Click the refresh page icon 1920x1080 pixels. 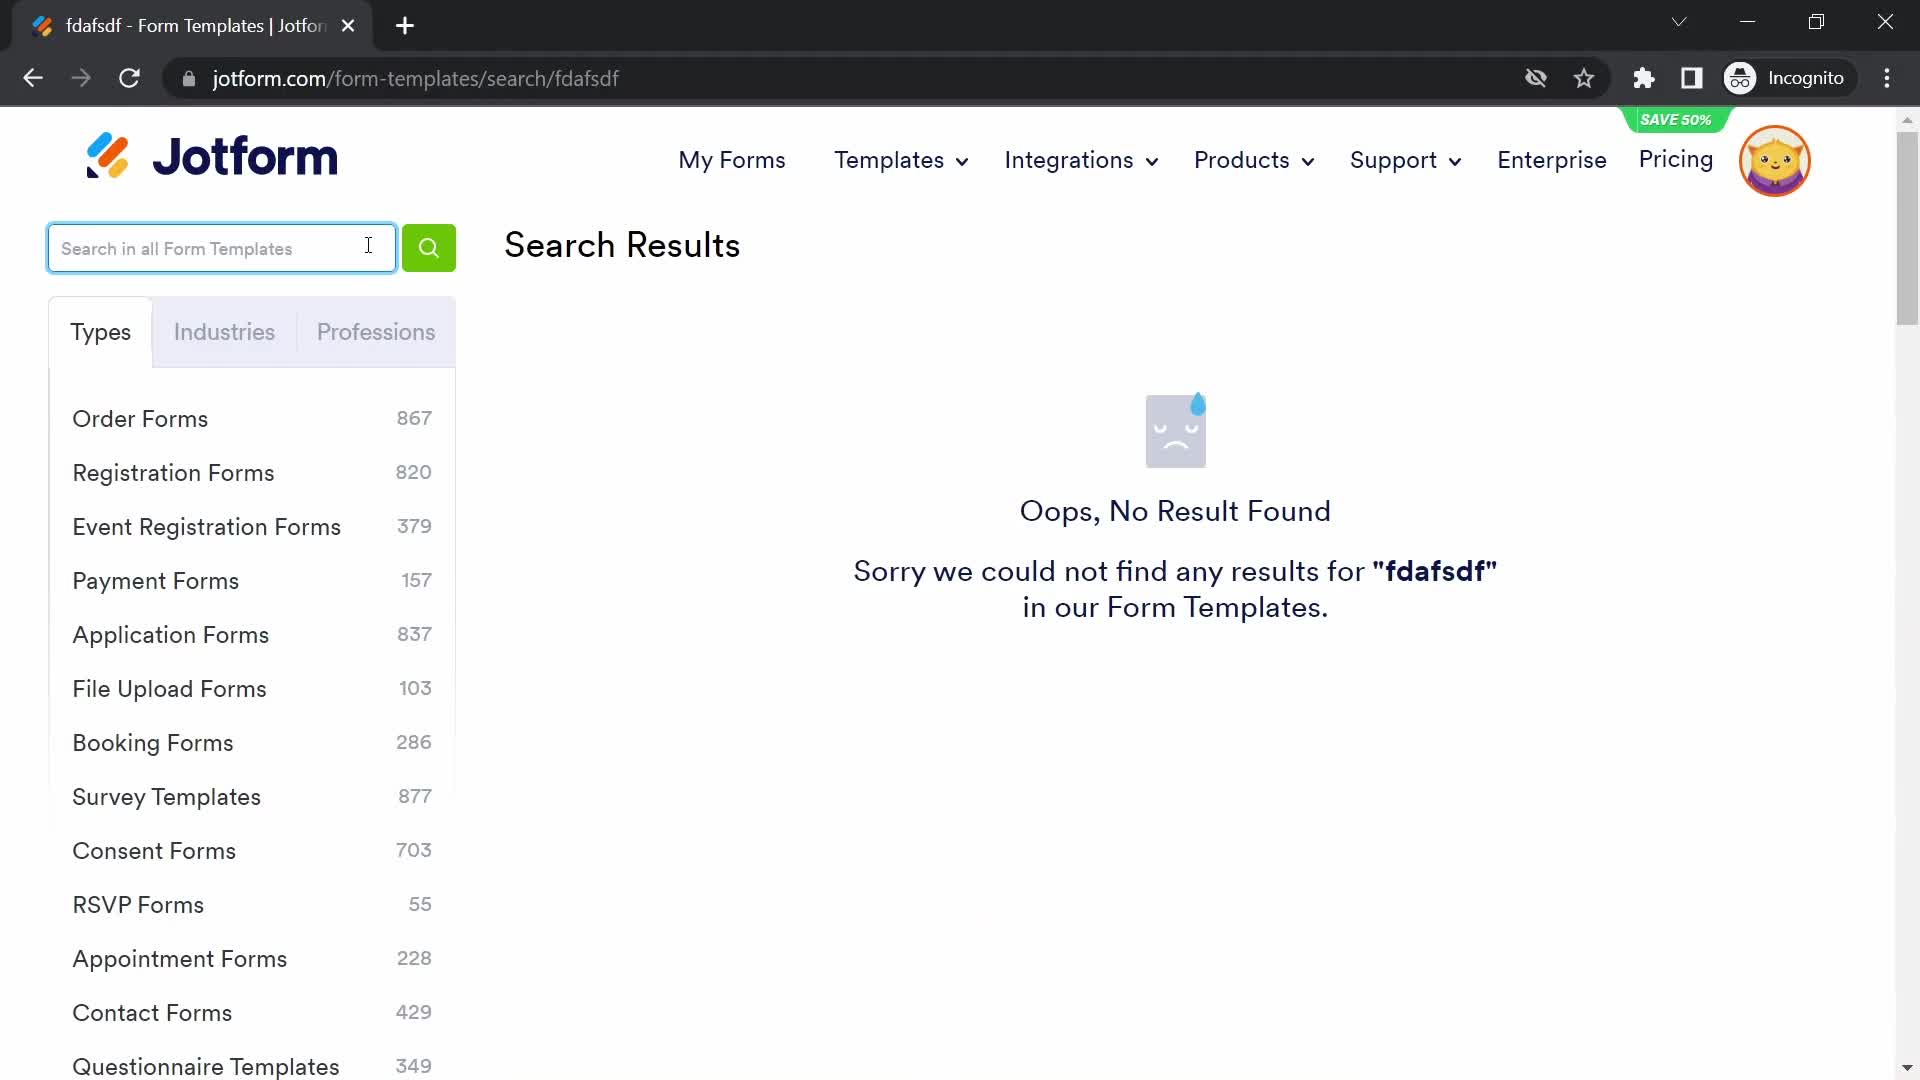pyautogui.click(x=129, y=78)
